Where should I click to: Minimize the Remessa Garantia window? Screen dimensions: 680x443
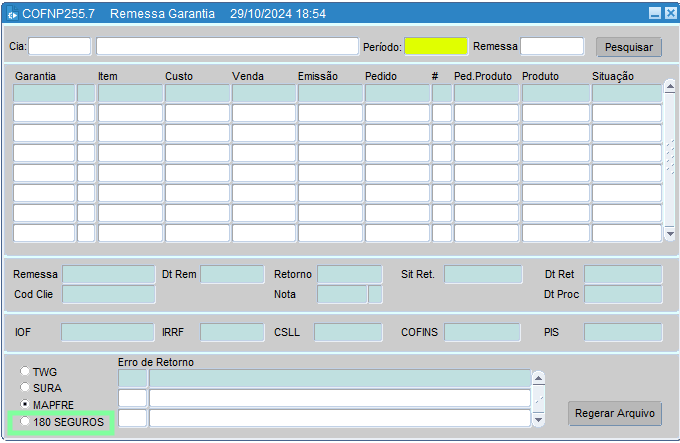tap(655, 14)
